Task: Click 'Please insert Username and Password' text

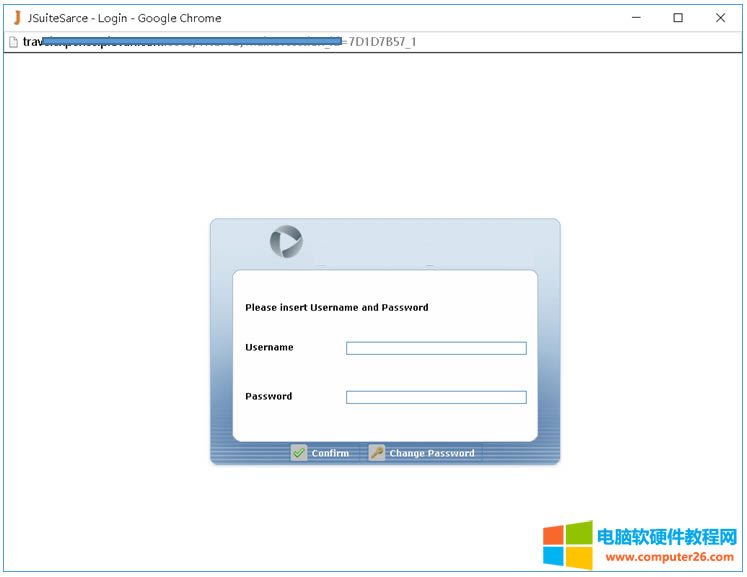Action: [x=337, y=307]
